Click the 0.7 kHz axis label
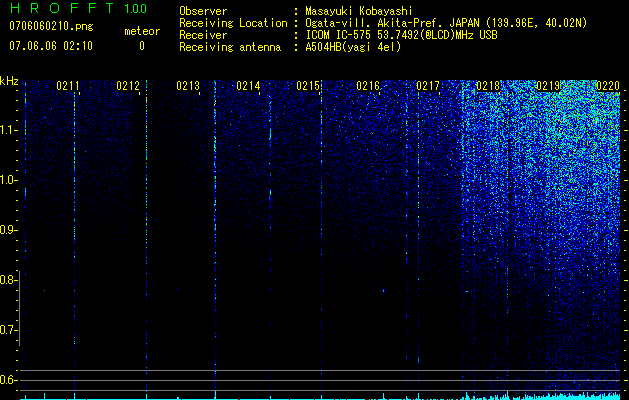Screen dimensions: 629x400 pos(9,330)
